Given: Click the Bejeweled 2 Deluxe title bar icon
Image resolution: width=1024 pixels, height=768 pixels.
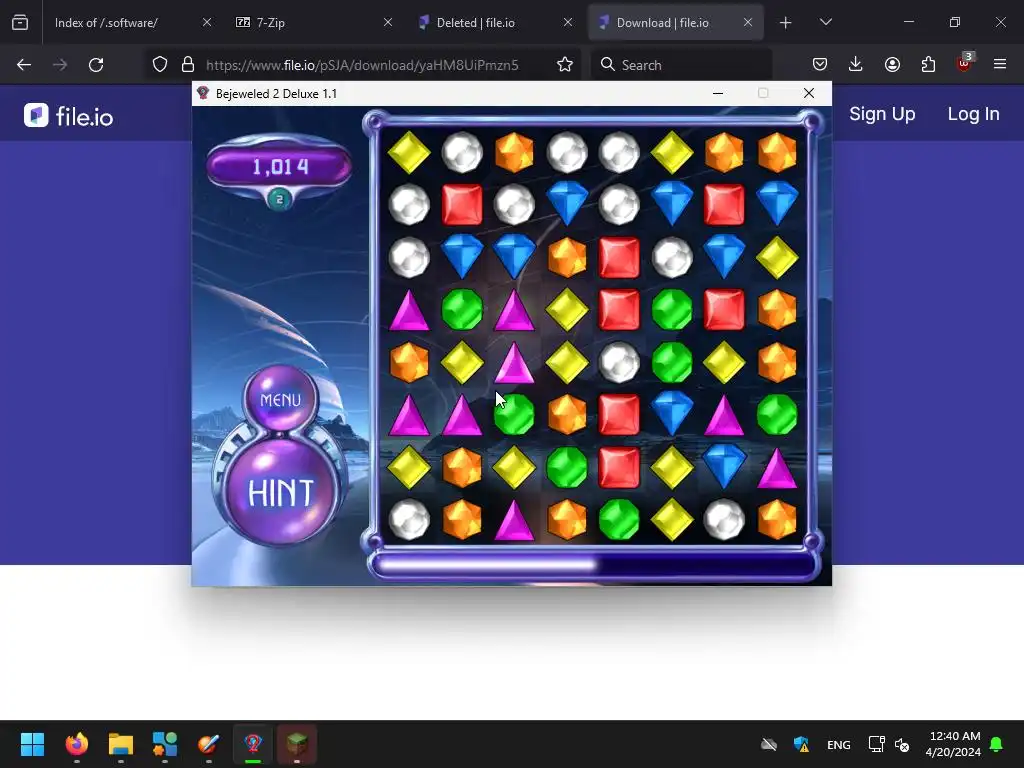Looking at the screenshot, I should [x=203, y=93].
